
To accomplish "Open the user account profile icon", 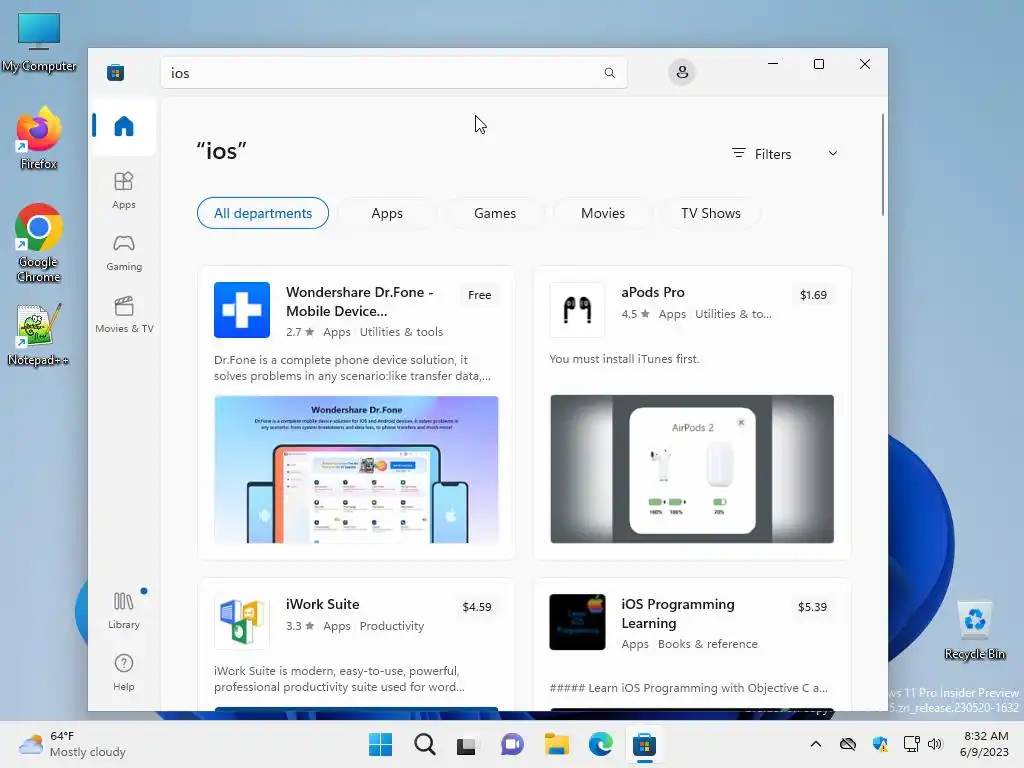I will point(682,72).
